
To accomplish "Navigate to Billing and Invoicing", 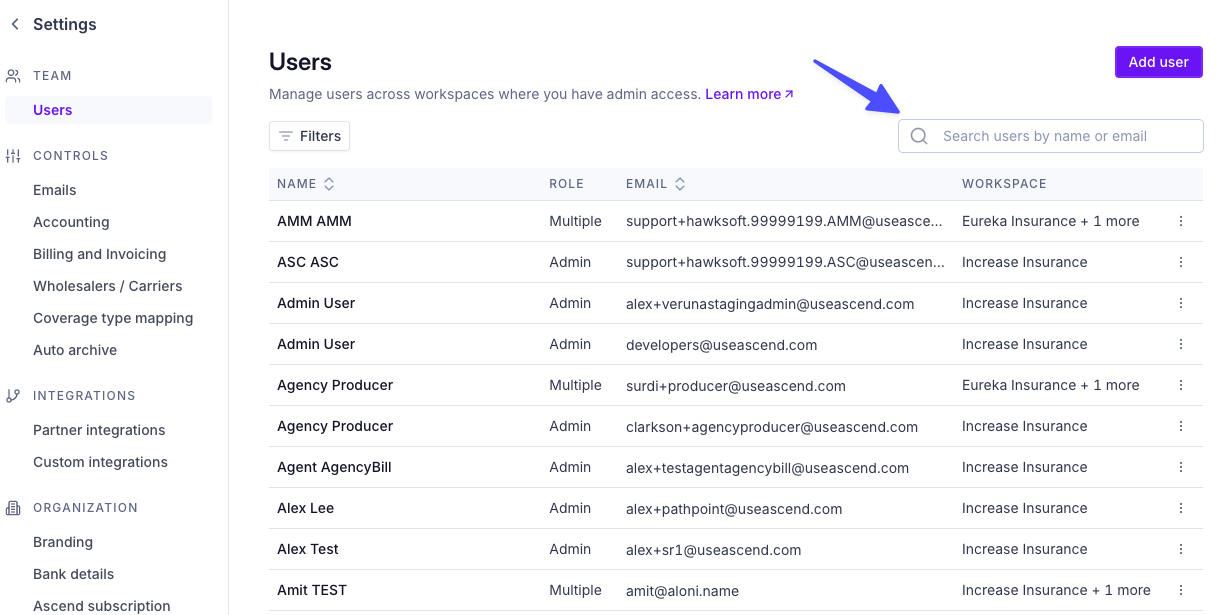I will 100,254.
